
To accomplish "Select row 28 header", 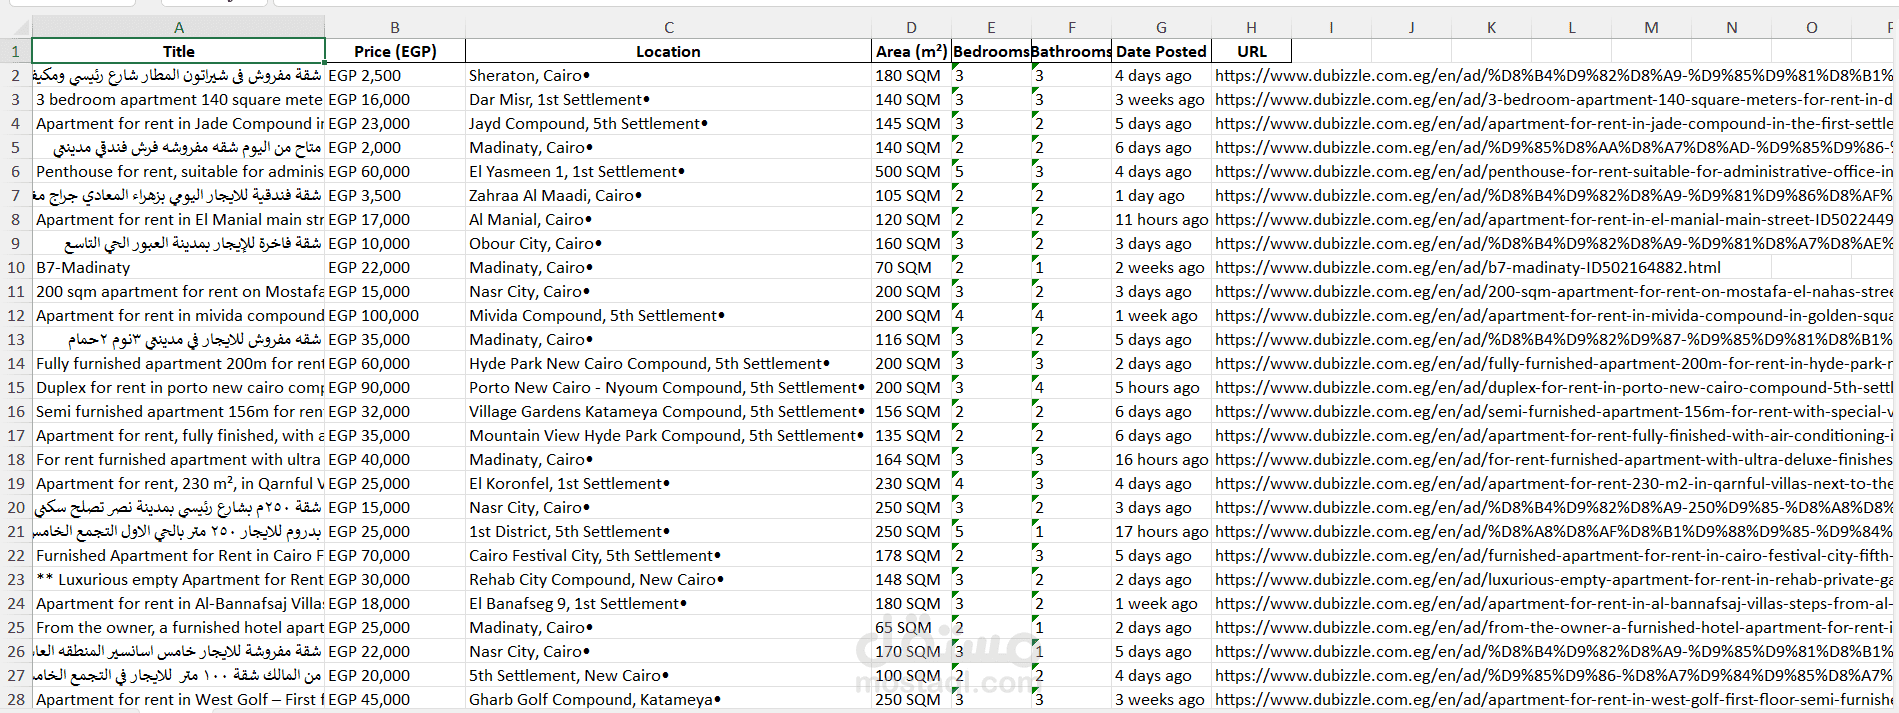I will (x=16, y=699).
